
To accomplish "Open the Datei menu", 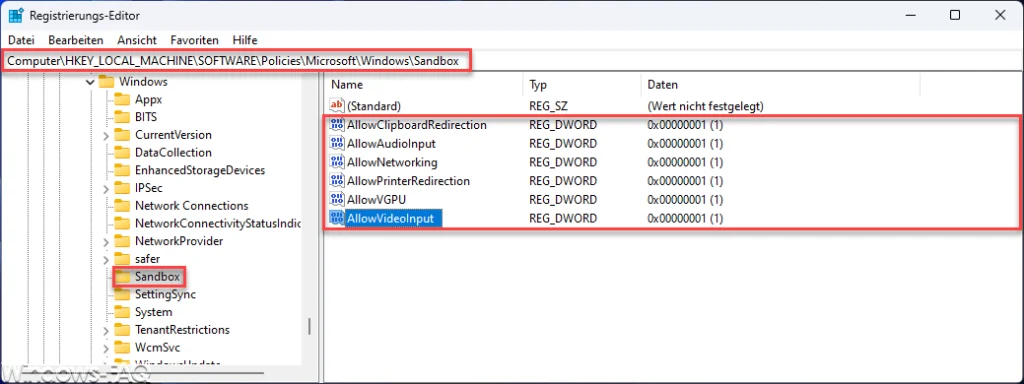I will tap(21, 40).
